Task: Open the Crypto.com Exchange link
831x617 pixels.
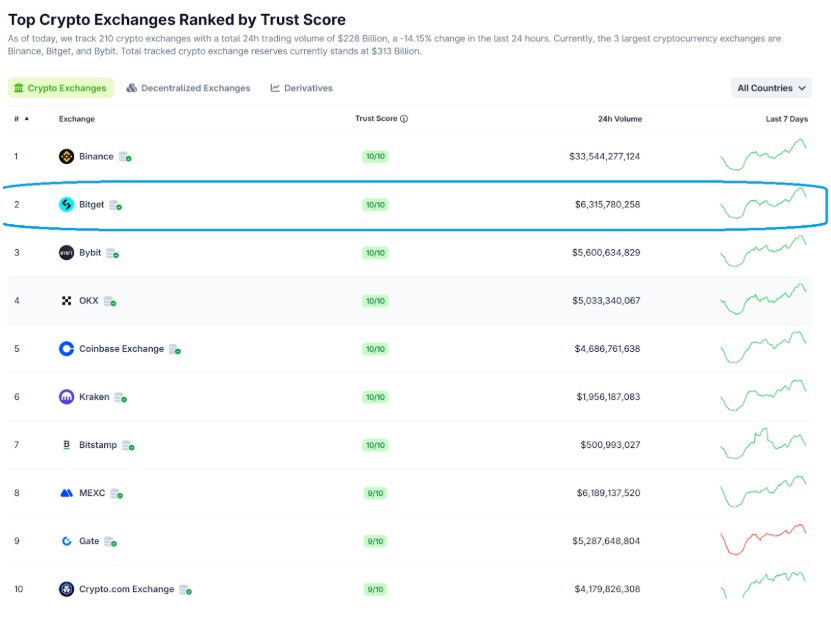Action: [126, 589]
